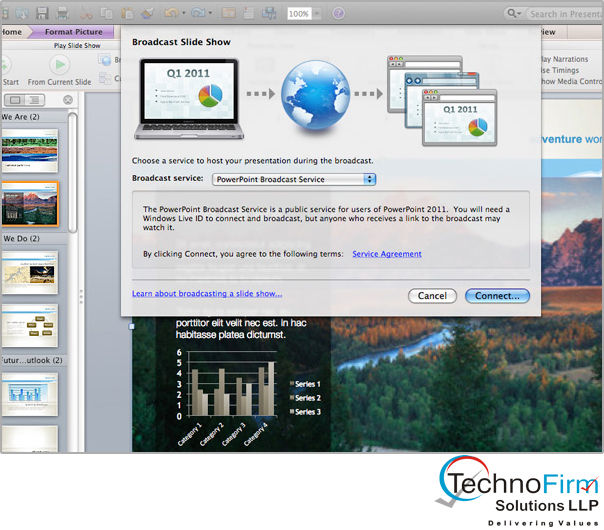Switch to outline view in pane
This screenshot has width=604, height=530.
[x=35, y=100]
